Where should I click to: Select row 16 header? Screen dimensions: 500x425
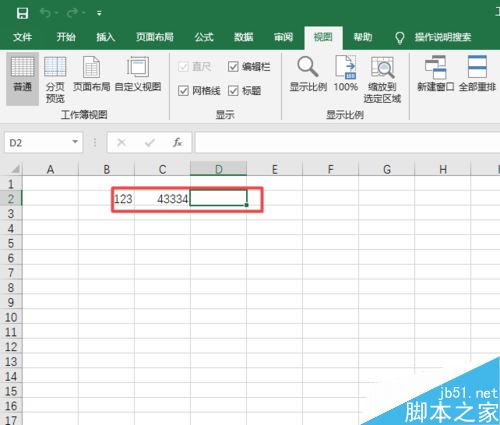[11, 406]
